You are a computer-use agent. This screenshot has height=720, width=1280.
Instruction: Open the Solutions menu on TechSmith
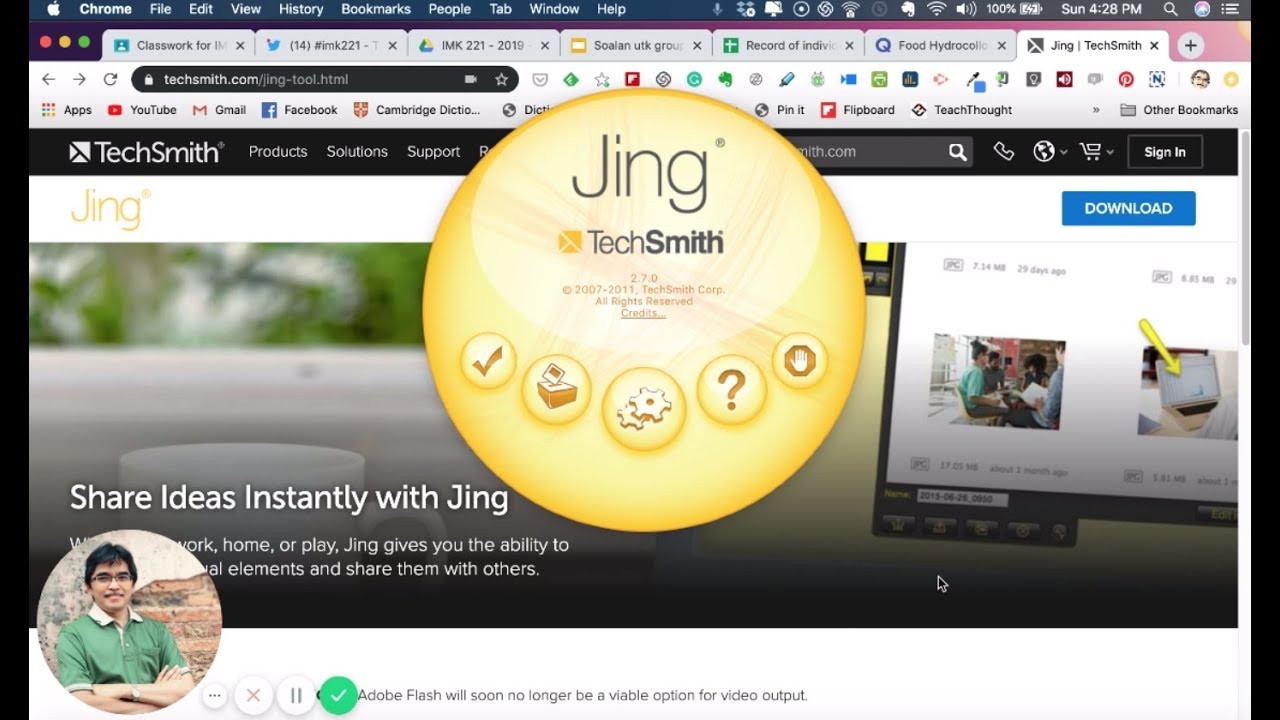tap(357, 152)
